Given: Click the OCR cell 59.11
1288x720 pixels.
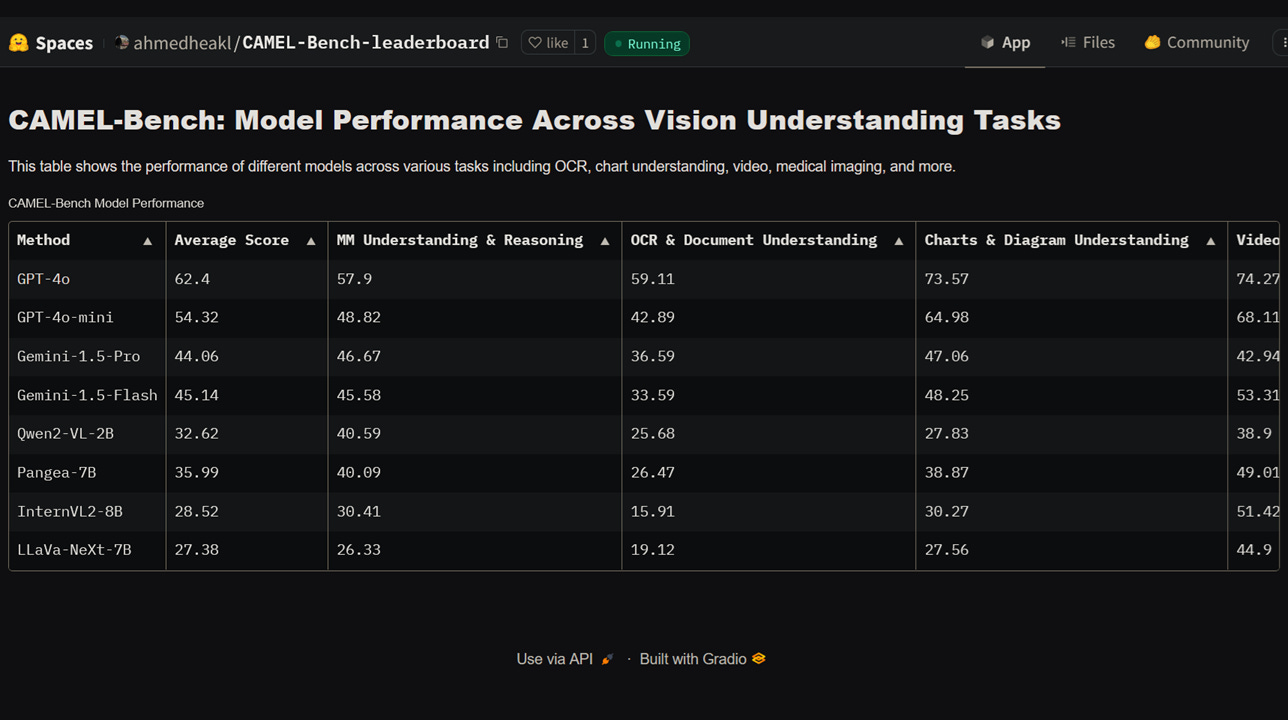Looking at the screenshot, I should (769, 279).
